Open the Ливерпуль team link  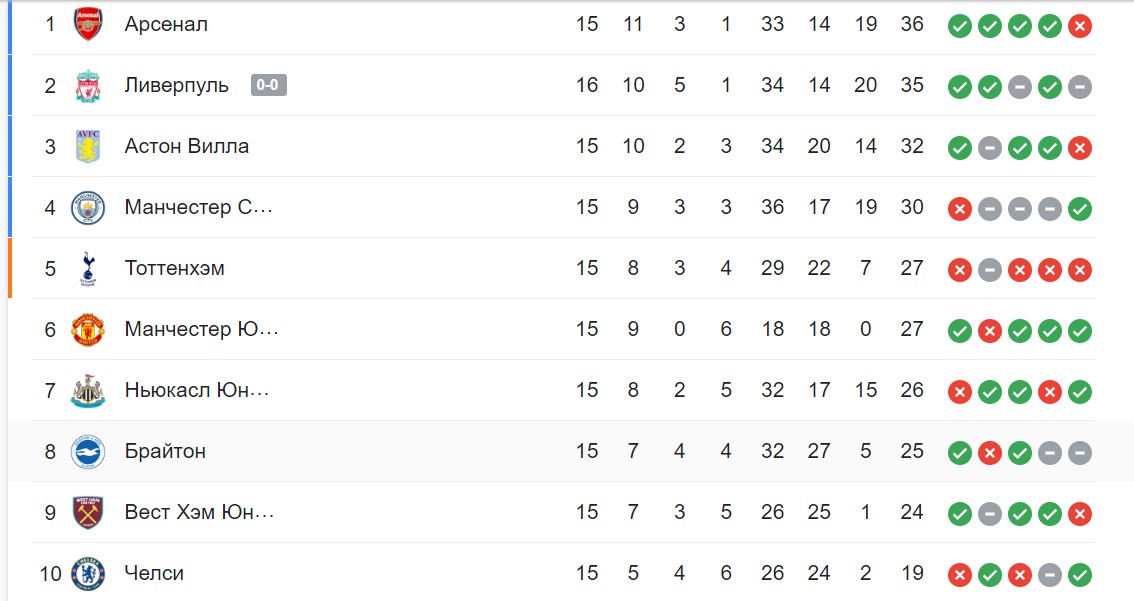coord(176,85)
